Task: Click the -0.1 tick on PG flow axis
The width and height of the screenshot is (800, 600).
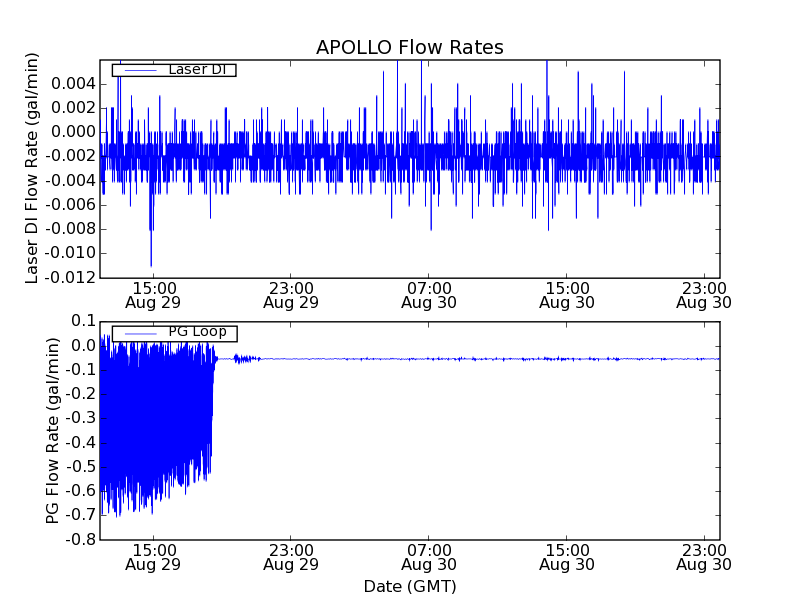Action: [81, 369]
